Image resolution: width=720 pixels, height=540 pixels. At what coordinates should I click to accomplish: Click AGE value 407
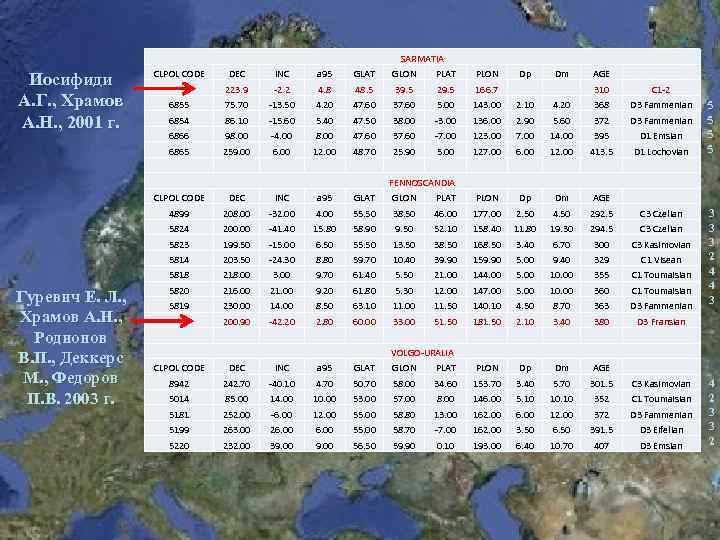tap(601, 446)
